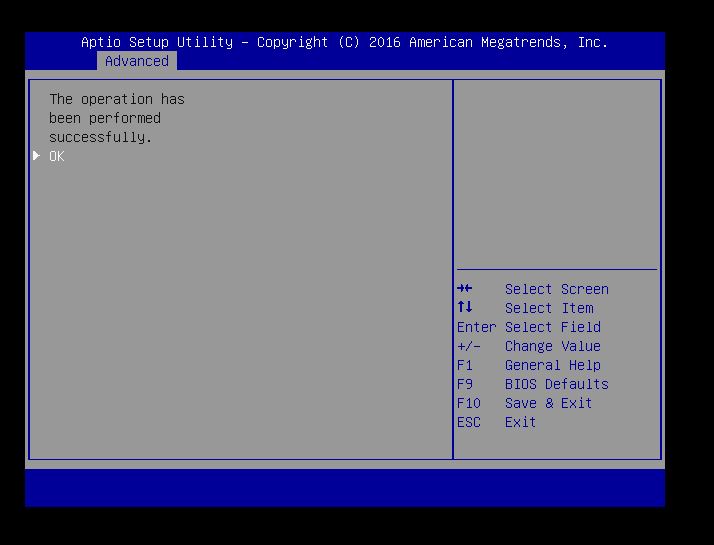714x545 pixels.
Task: Click the 'Save & Exit' text
Action: [x=548, y=403]
